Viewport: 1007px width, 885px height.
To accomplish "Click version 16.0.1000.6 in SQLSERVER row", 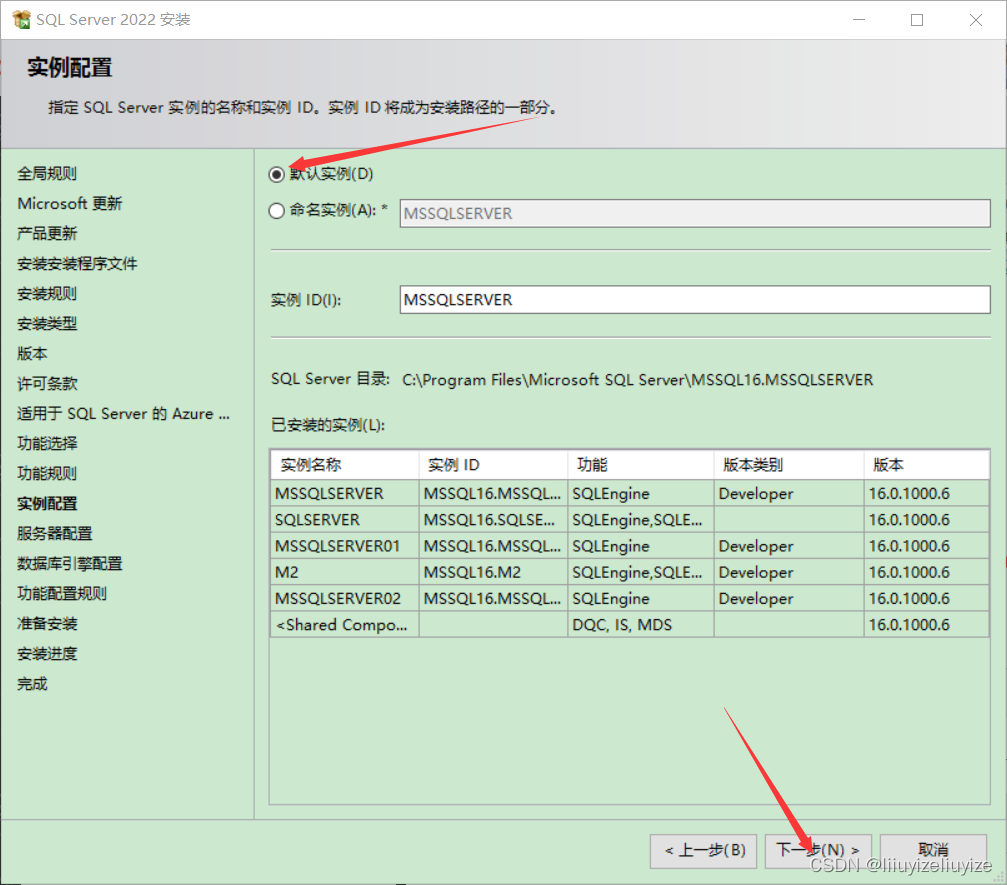I will click(x=926, y=520).
